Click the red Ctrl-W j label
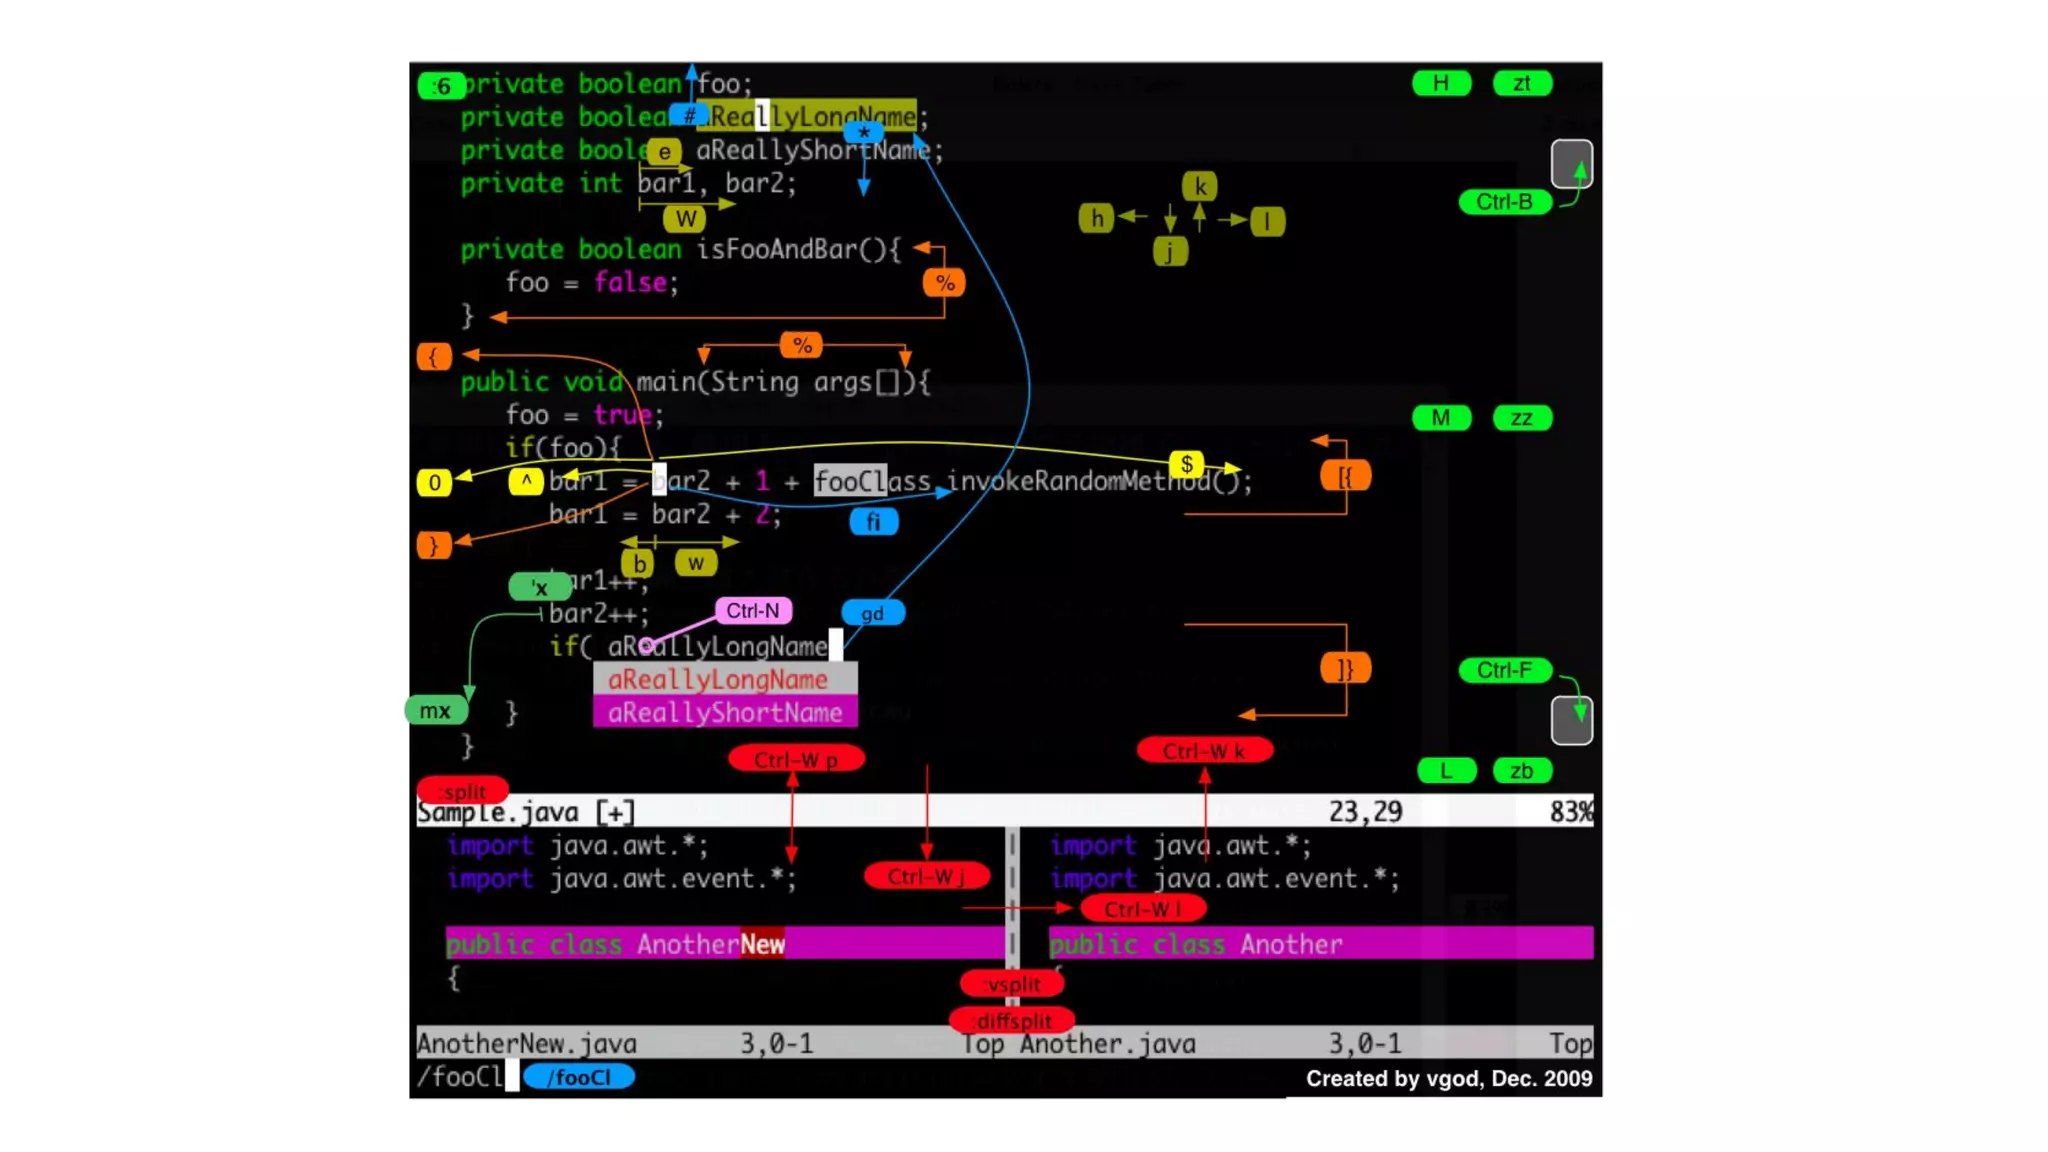The width and height of the screenshot is (2048, 1152). coord(926,877)
